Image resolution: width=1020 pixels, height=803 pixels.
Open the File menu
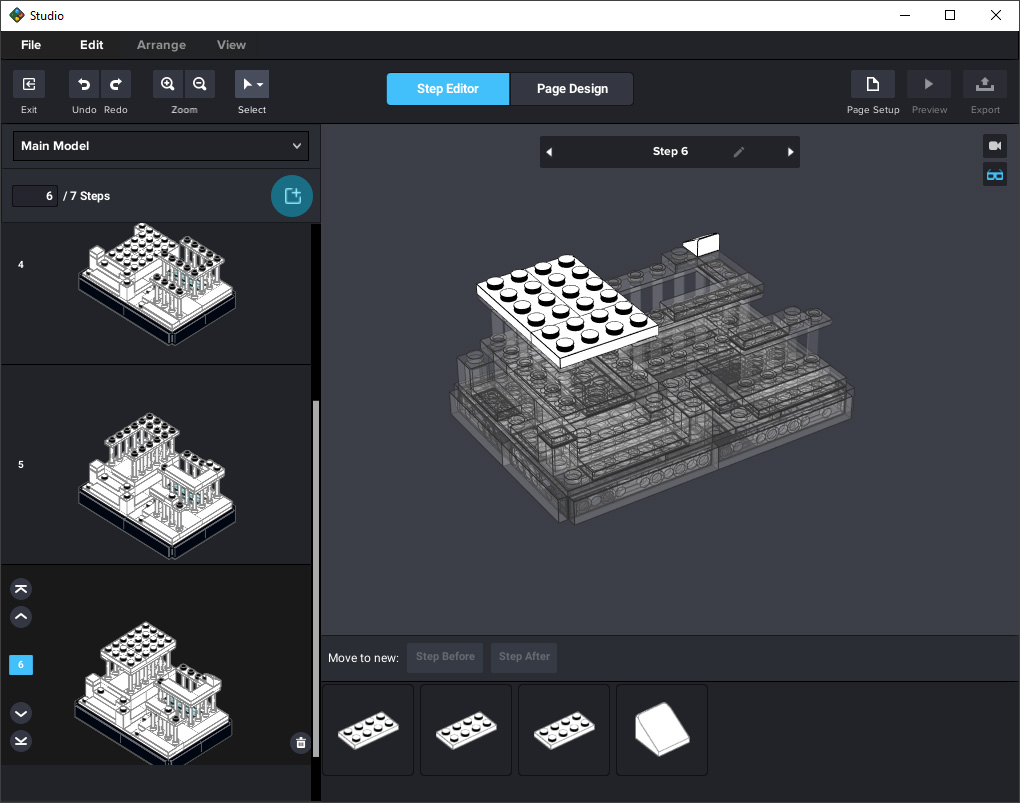point(31,45)
